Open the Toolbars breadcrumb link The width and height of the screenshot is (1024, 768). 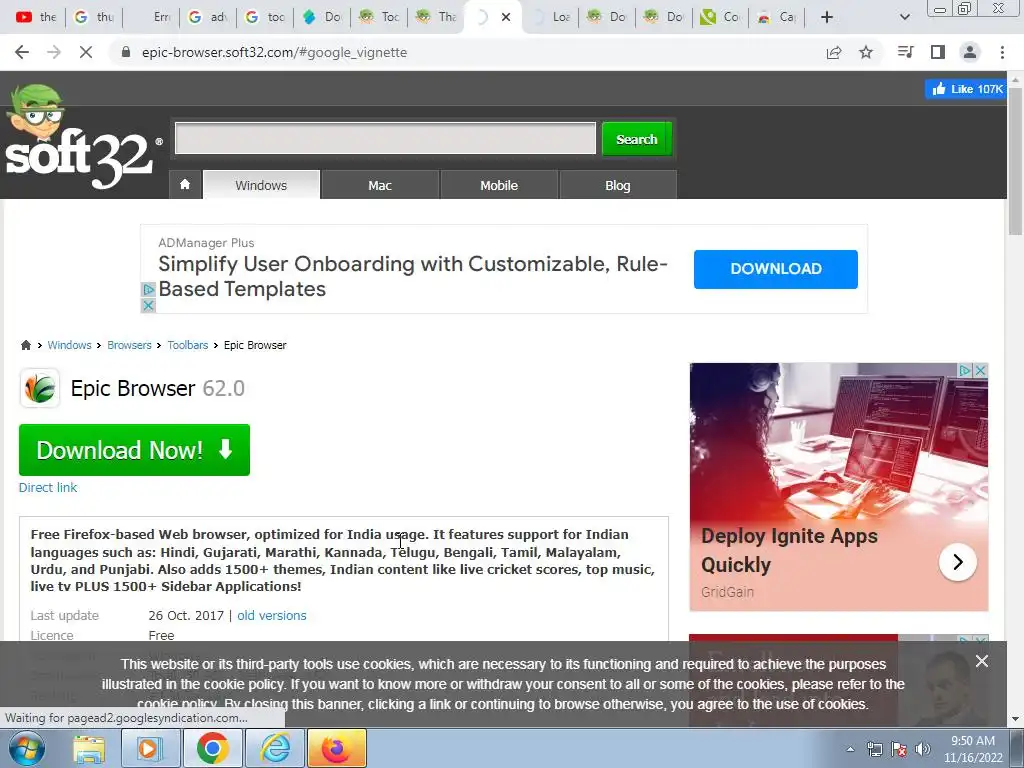[x=187, y=345]
